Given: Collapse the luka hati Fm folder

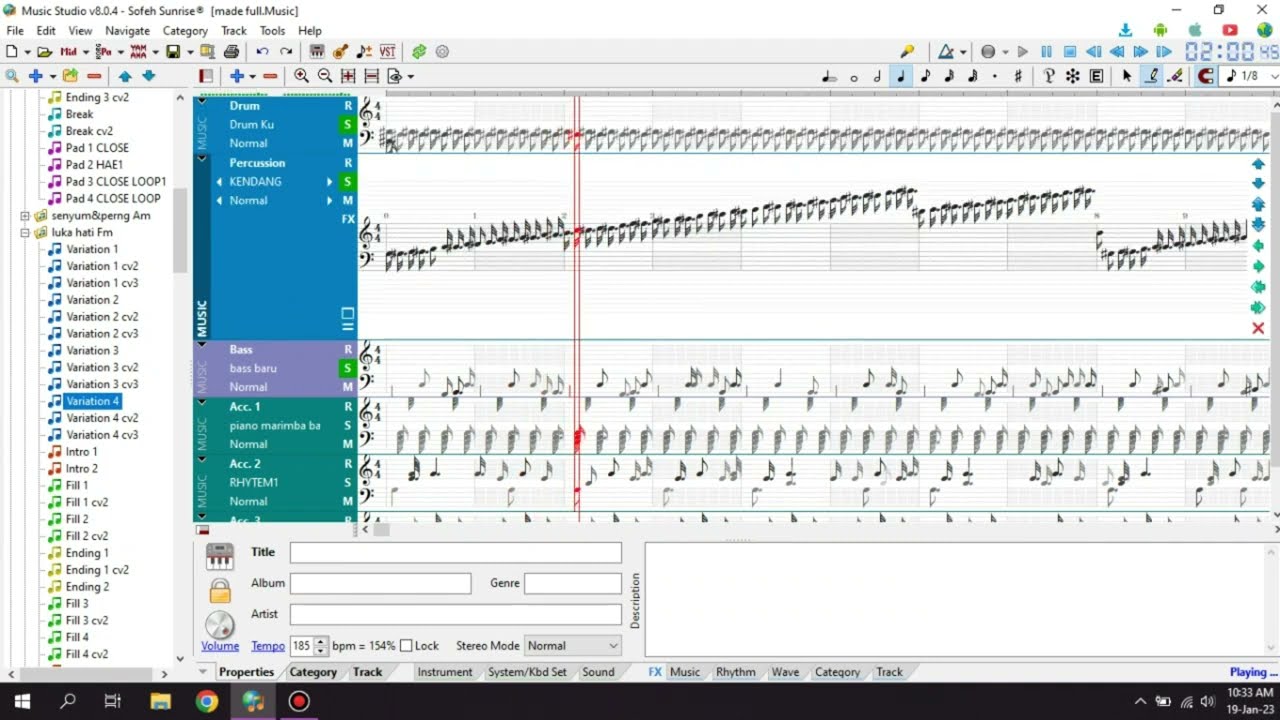Looking at the screenshot, I should coord(25,233).
